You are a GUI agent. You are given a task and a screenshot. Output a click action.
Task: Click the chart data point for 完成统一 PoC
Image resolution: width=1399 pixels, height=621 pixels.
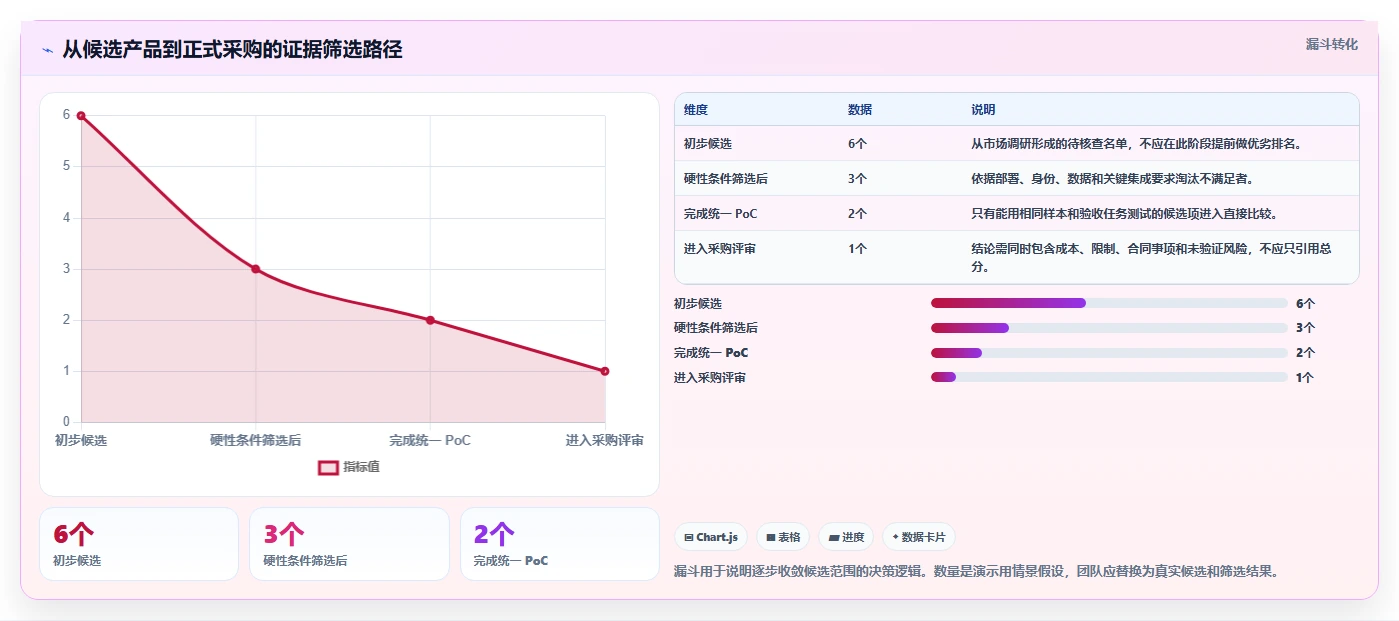tap(430, 320)
